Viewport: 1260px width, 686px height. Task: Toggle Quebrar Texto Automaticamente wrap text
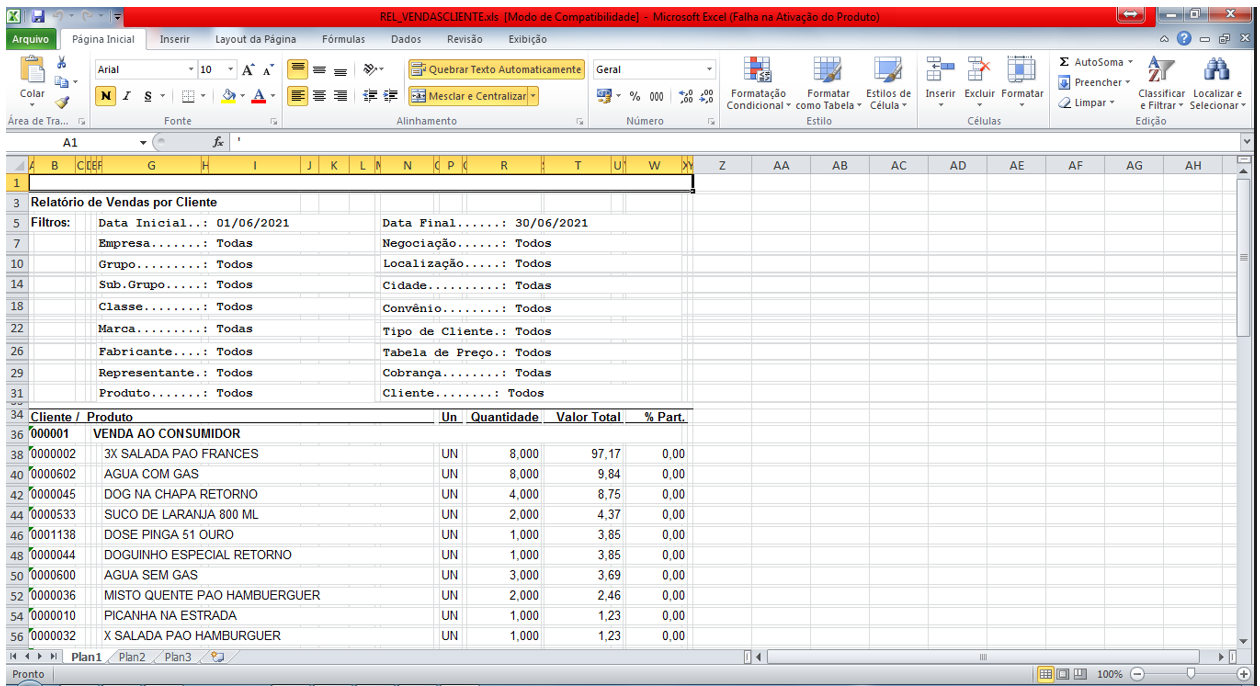click(x=496, y=70)
